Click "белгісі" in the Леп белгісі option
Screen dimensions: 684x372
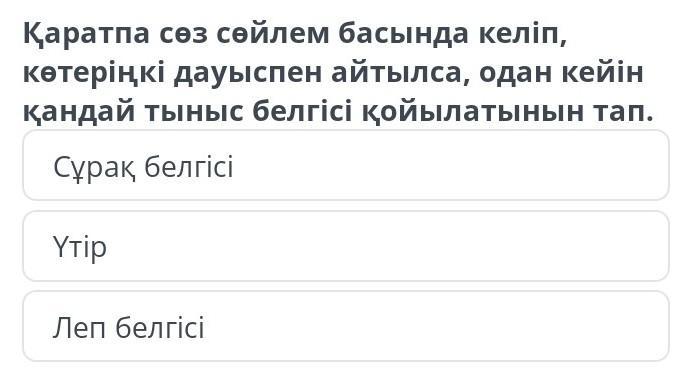160,327
